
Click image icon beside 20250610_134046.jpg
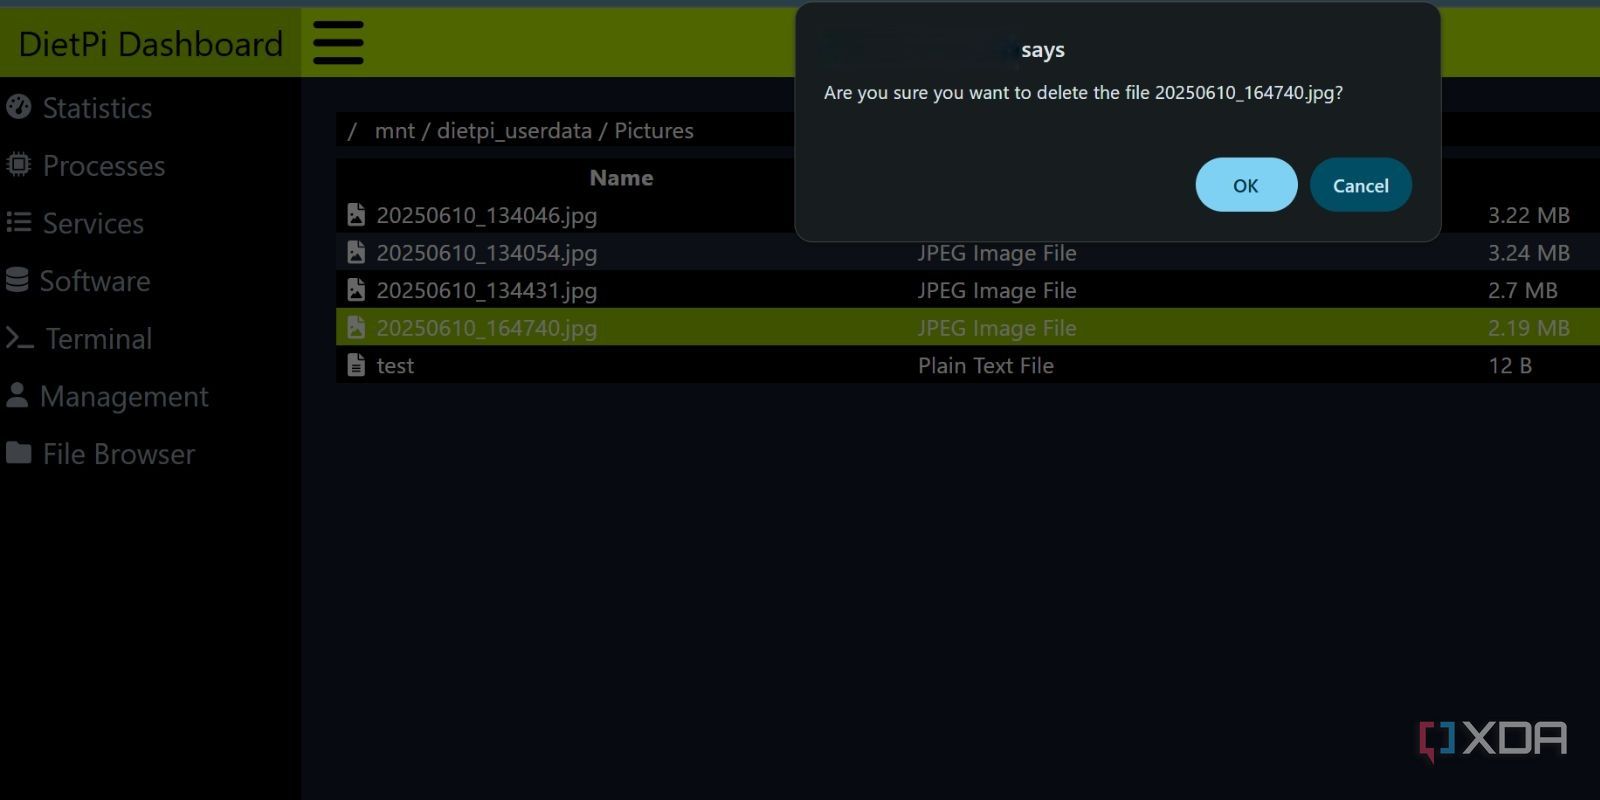[356, 214]
